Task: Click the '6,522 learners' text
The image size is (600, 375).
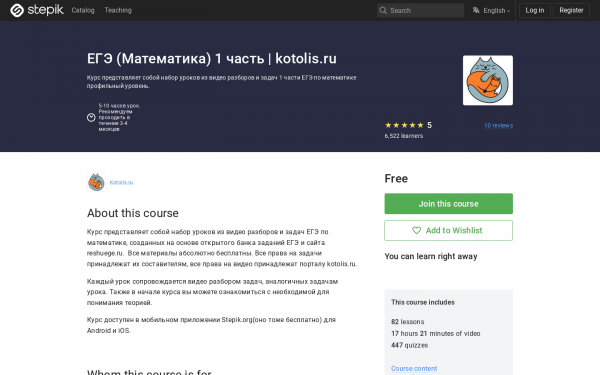Action: 404,136
